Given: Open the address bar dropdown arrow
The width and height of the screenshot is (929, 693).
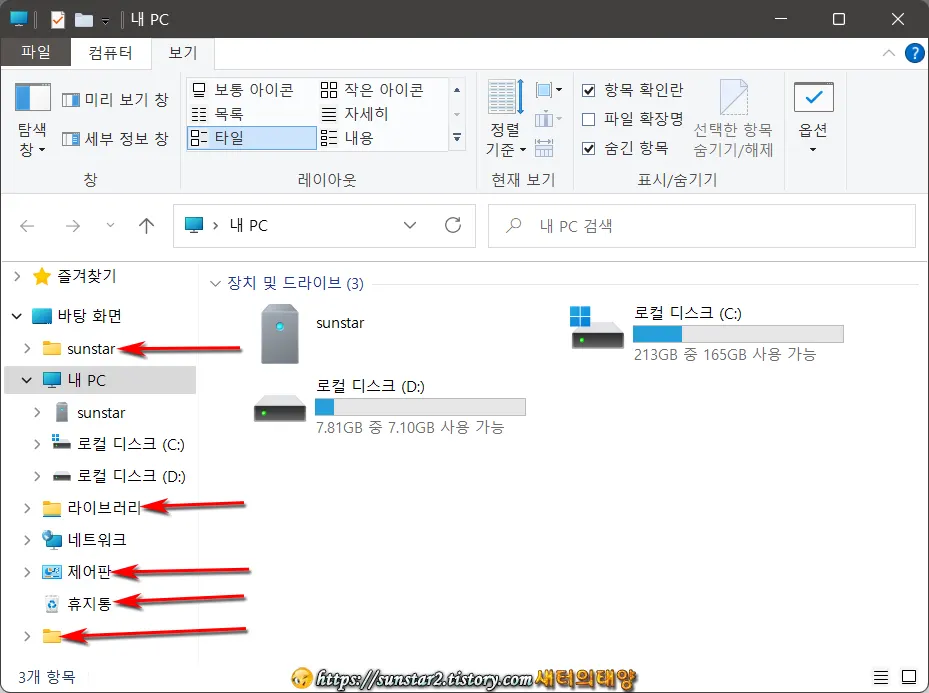Looking at the screenshot, I should coord(411,225).
